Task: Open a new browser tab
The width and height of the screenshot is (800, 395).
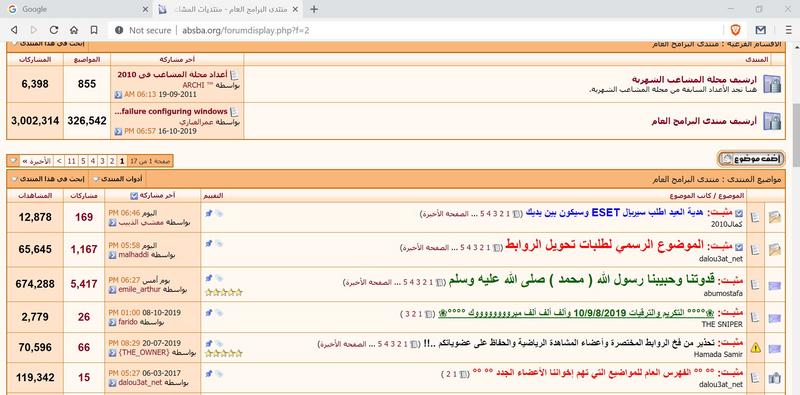Action: (314, 9)
